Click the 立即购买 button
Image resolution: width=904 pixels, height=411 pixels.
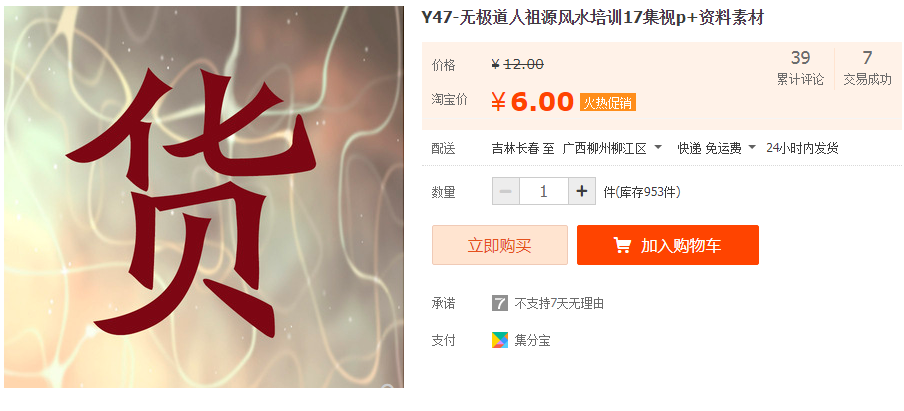(x=500, y=245)
